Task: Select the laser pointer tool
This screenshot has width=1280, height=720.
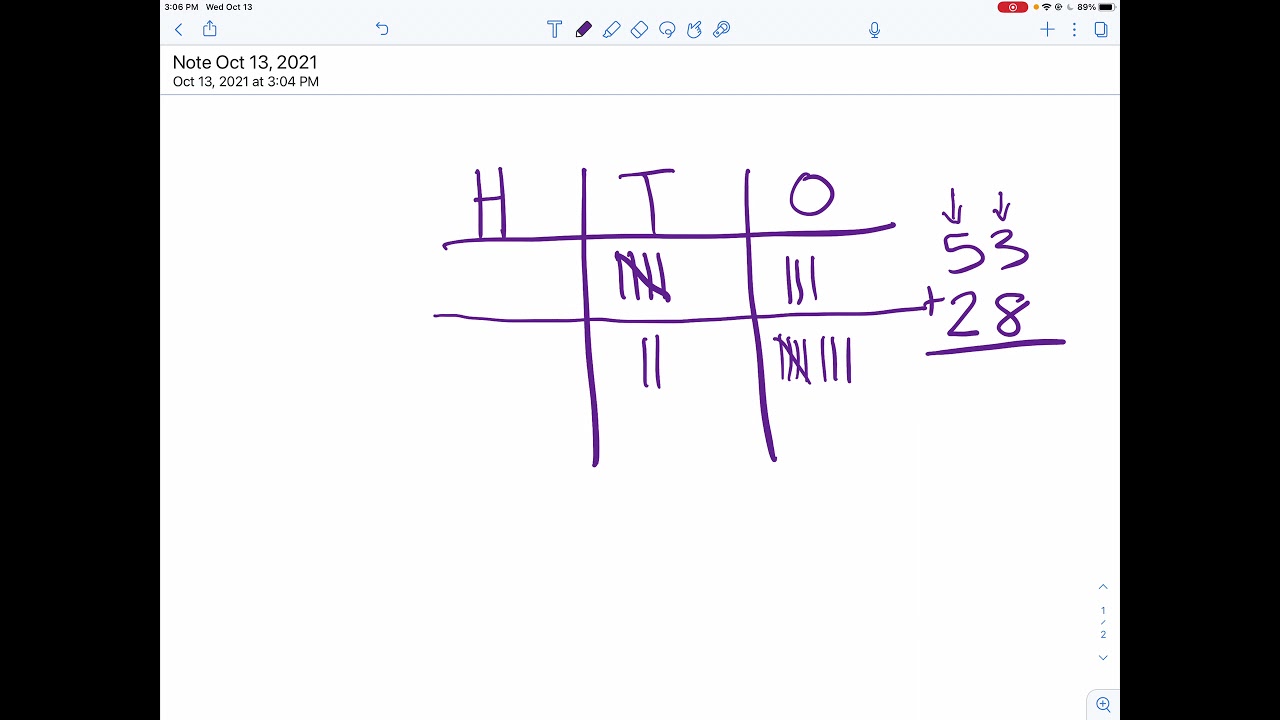Action: pyautogui.click(x=722, y=30)
